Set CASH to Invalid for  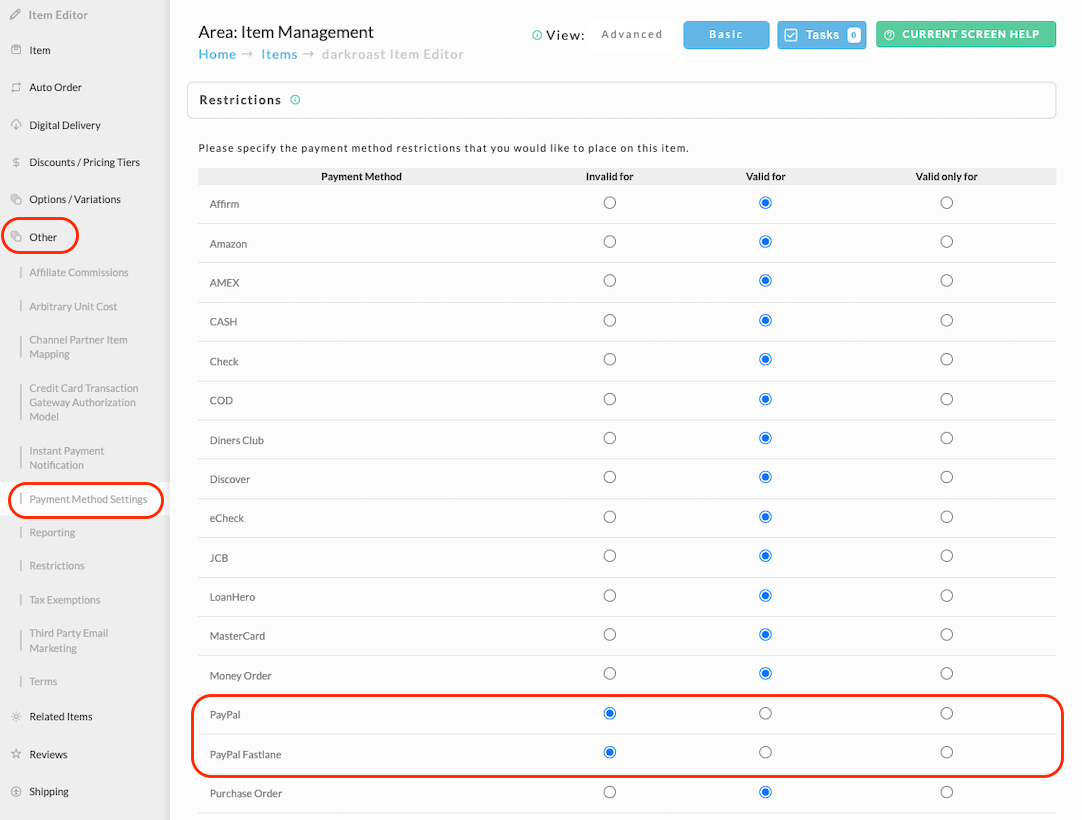pos(609,320)
